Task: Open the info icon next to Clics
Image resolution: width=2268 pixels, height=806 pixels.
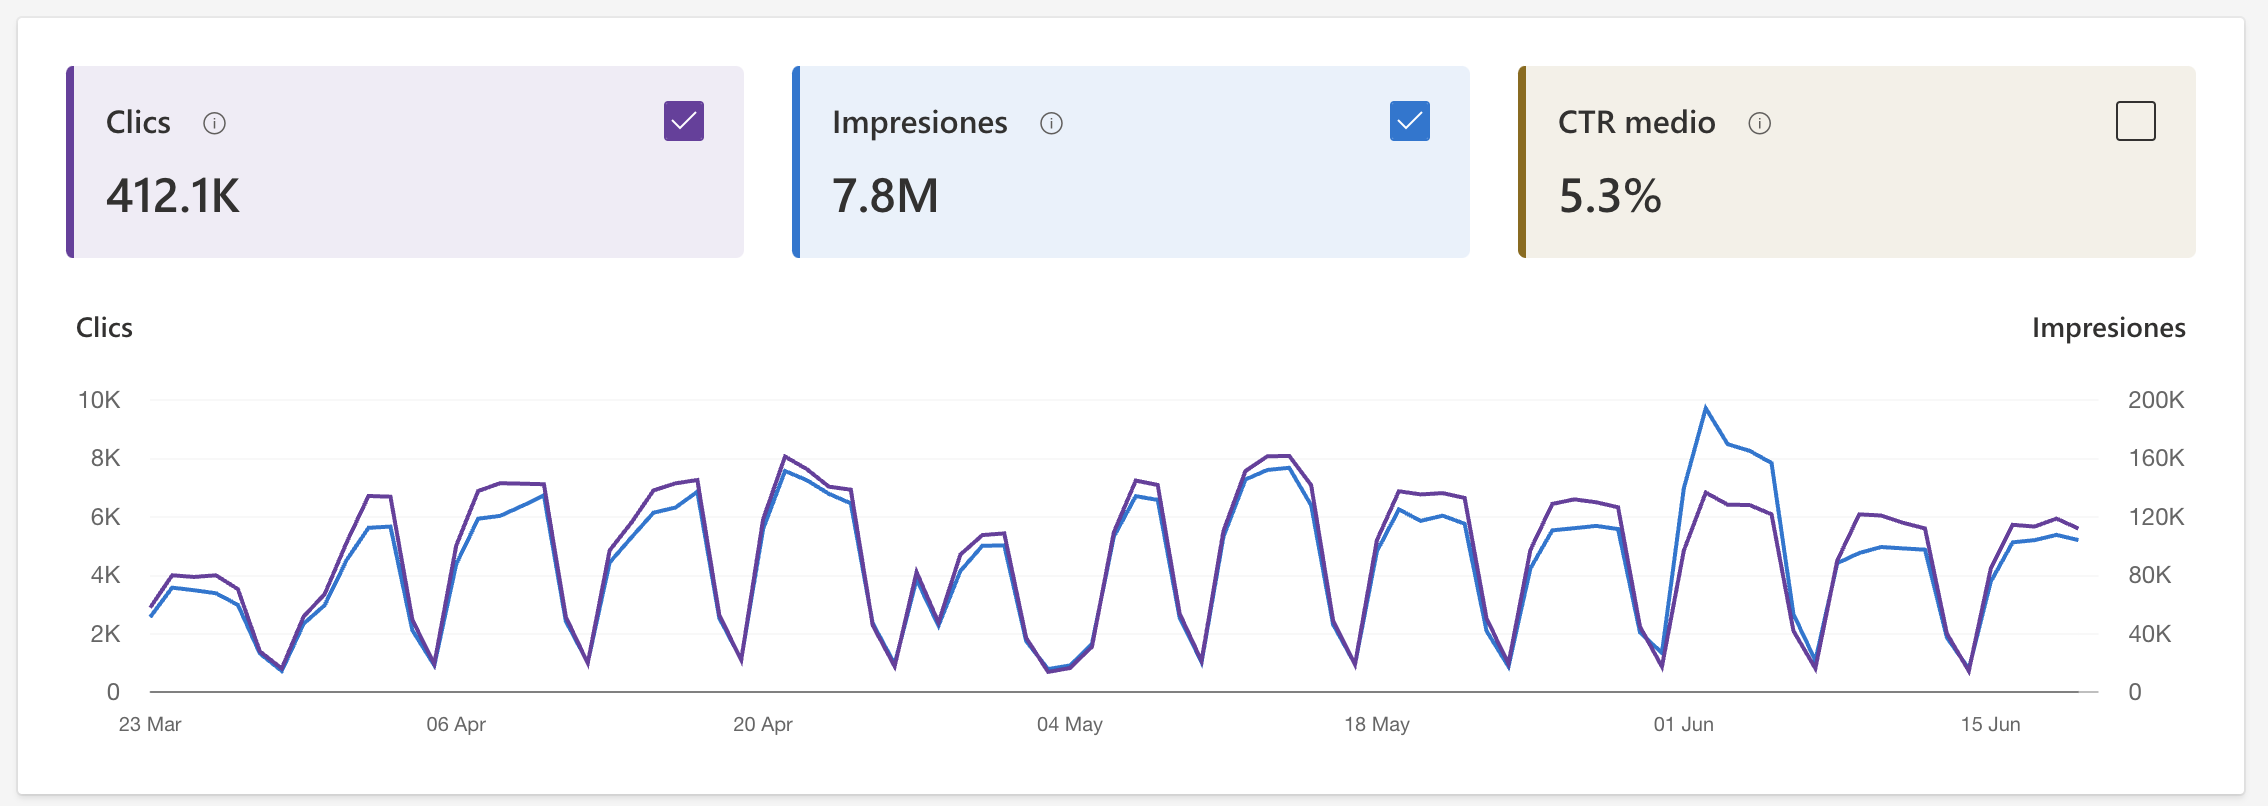Action: pyautogui.click(x=214, y=123)
